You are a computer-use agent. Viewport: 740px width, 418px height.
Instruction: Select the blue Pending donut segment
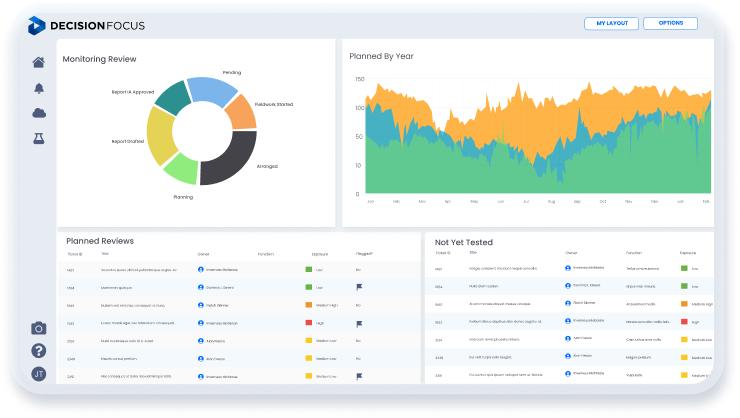coord(211,90)
